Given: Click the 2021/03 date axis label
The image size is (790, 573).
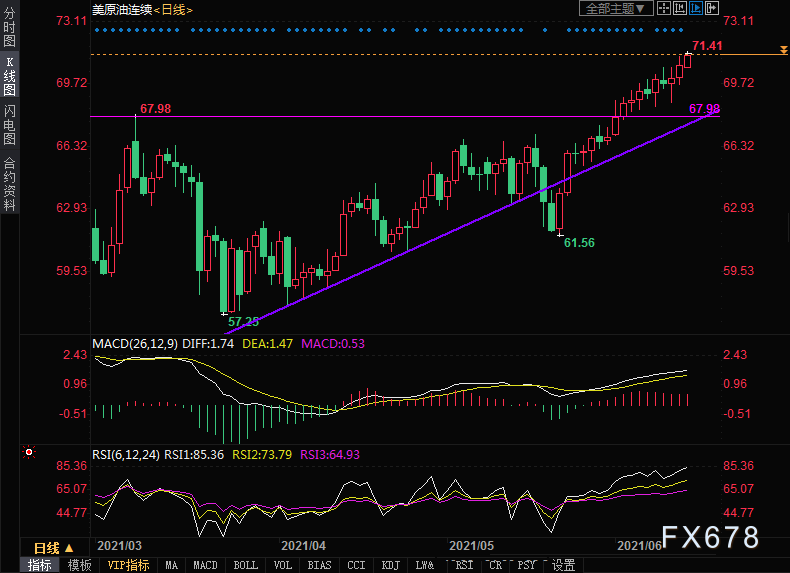Looking at the screenshot, I should [119, 546].
